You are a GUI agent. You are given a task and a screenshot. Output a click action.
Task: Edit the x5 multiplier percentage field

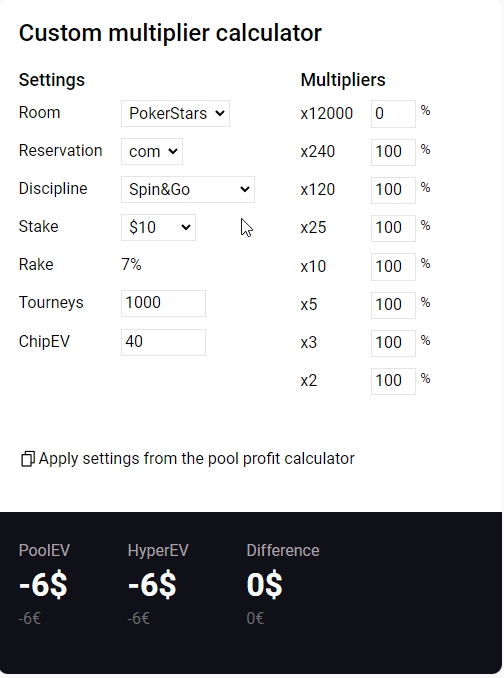click(x=393, y=305)
